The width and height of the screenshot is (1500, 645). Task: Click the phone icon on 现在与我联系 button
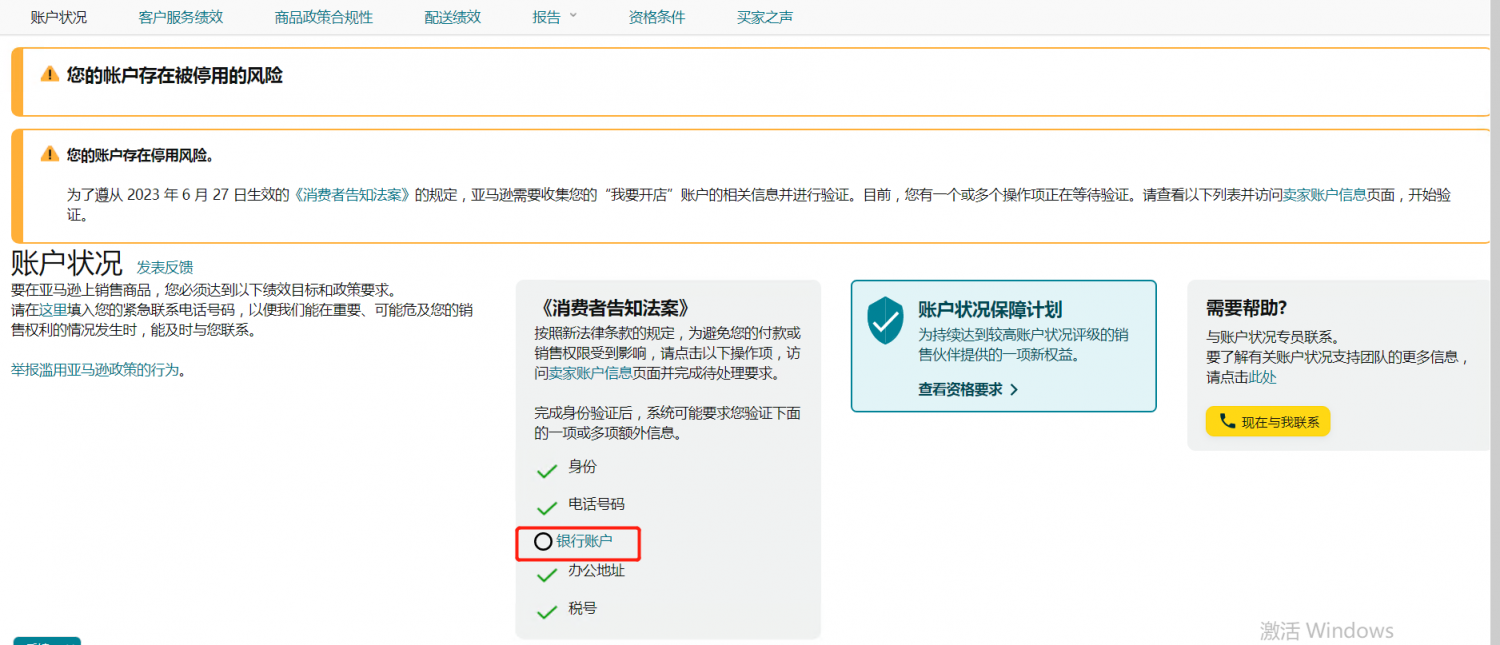(1227, 421)
